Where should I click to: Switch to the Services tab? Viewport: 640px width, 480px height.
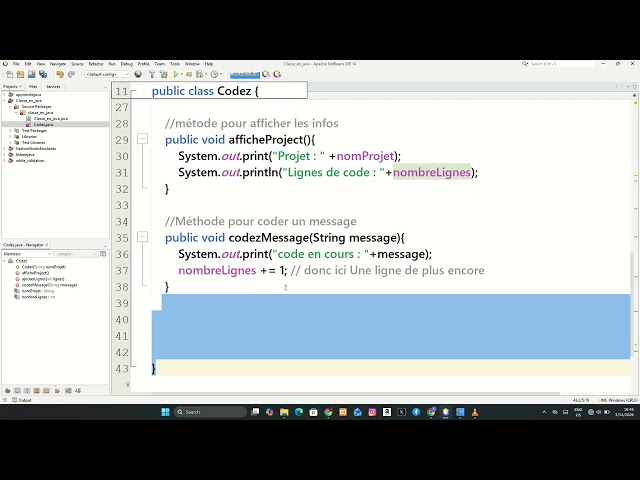[x=53, y=87]
